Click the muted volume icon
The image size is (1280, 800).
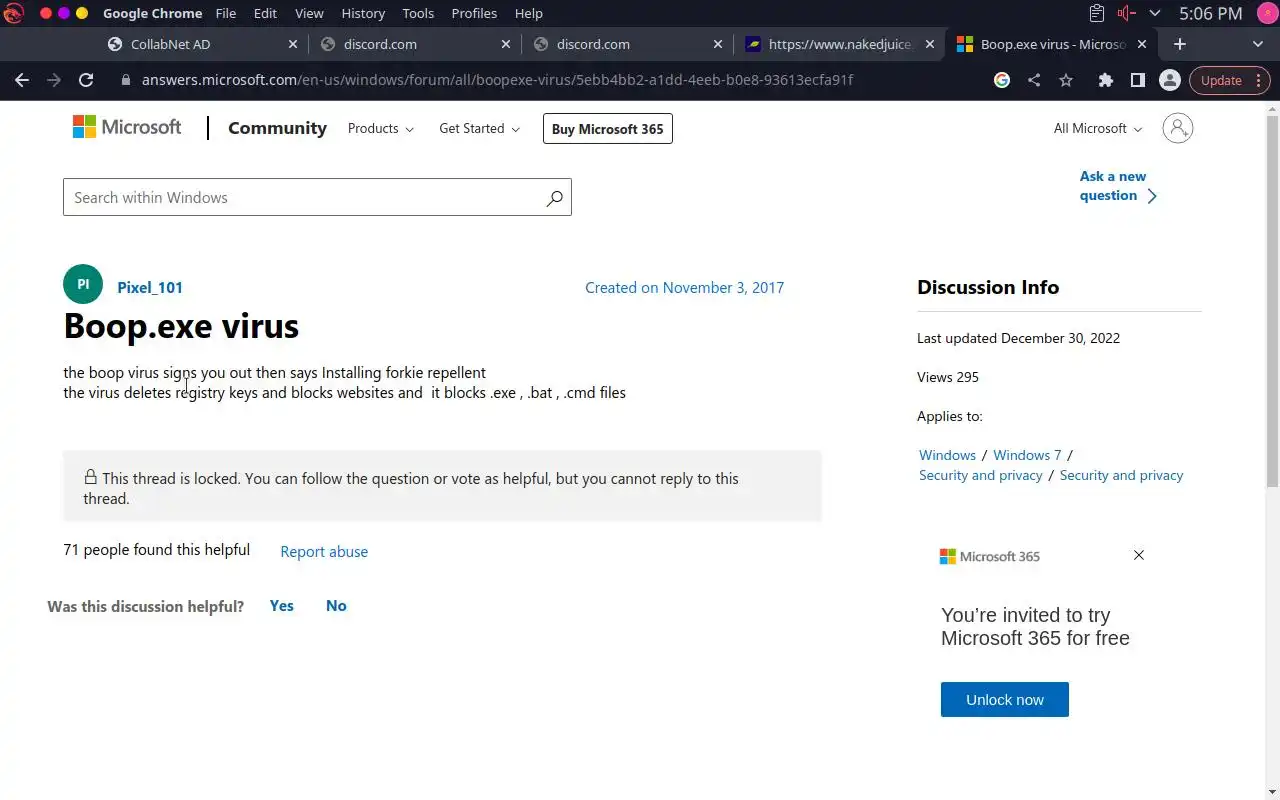tap(1126, 13)
